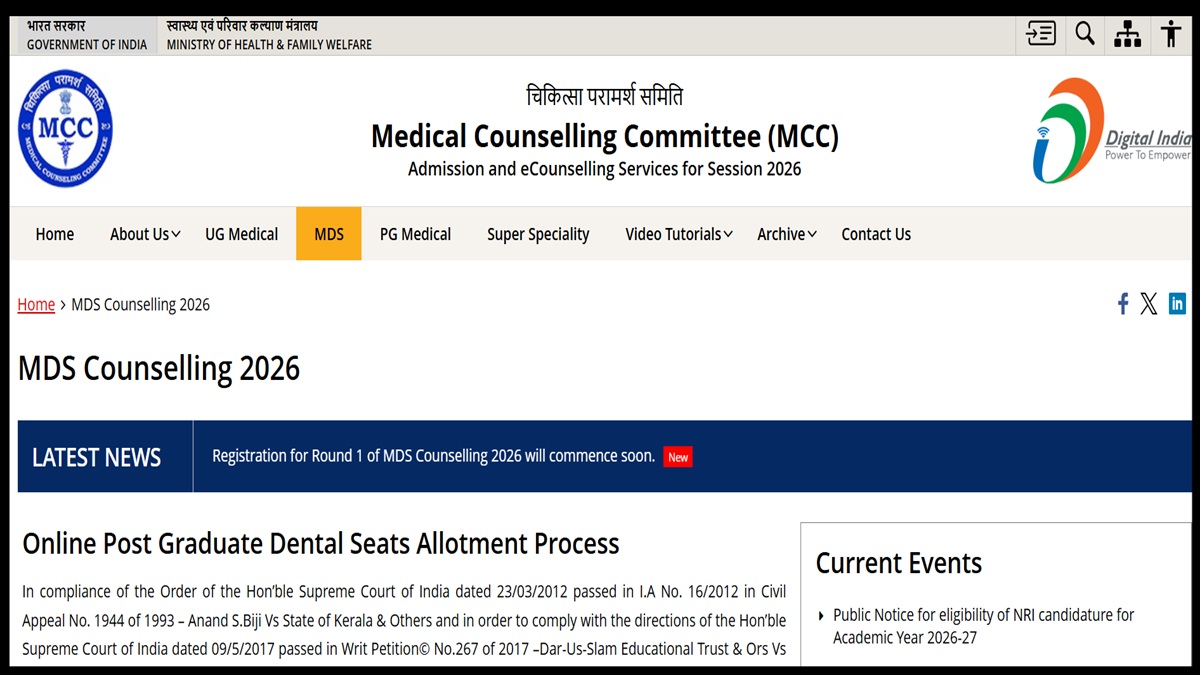Screen dimensions: 1200x675
Task: Click Registration for Round 1 news item
Action: [433, 456]
